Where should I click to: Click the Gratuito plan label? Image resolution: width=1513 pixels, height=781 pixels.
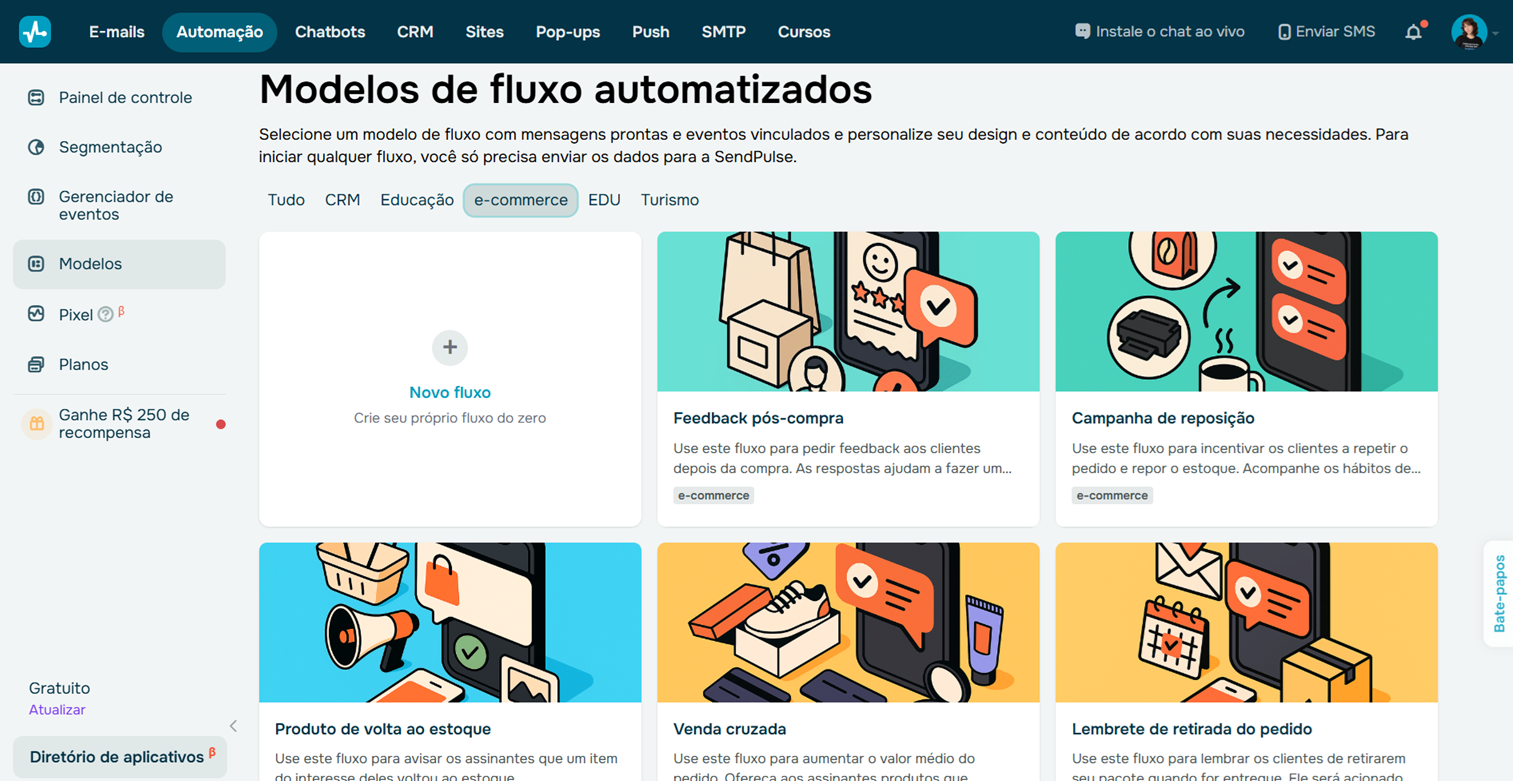(59, 688)
